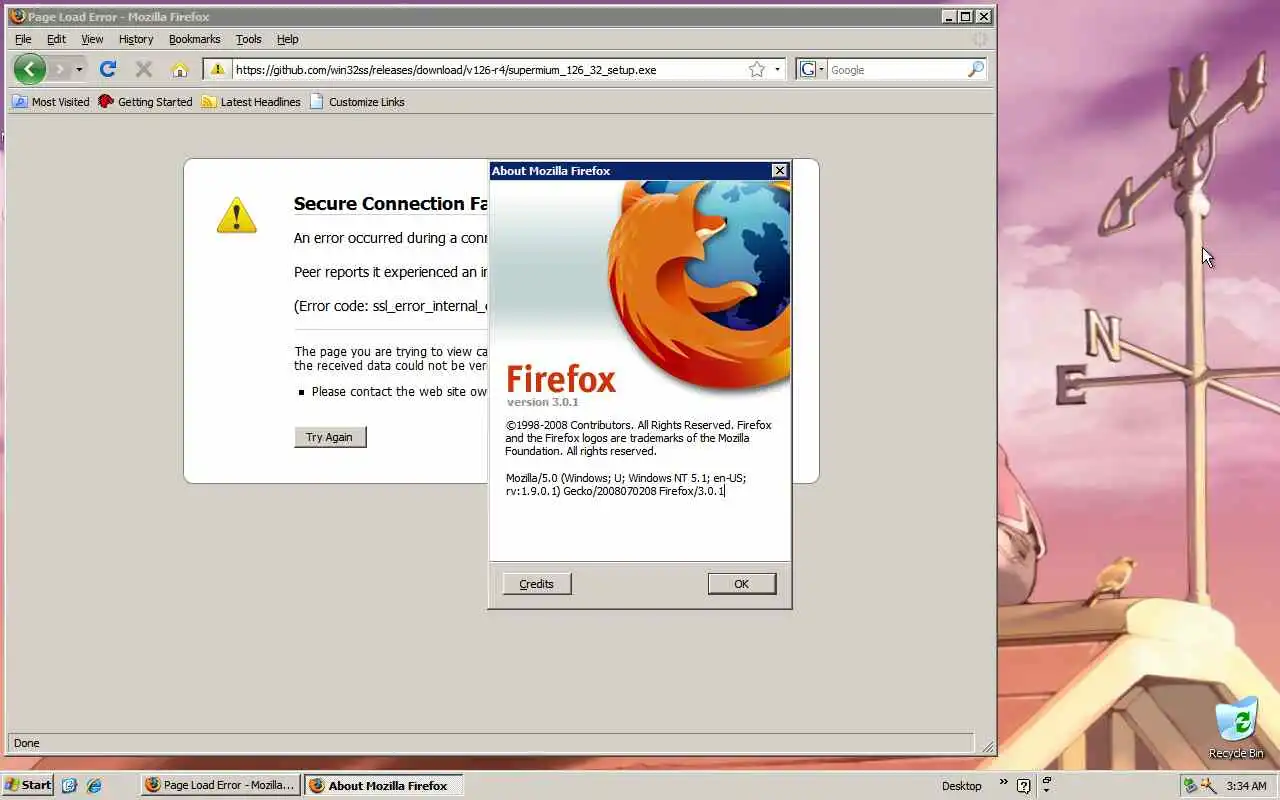The width and height of the screenshot is (1280, 800).
Task: Open the Google search engine selector
Action: point(811,69)
